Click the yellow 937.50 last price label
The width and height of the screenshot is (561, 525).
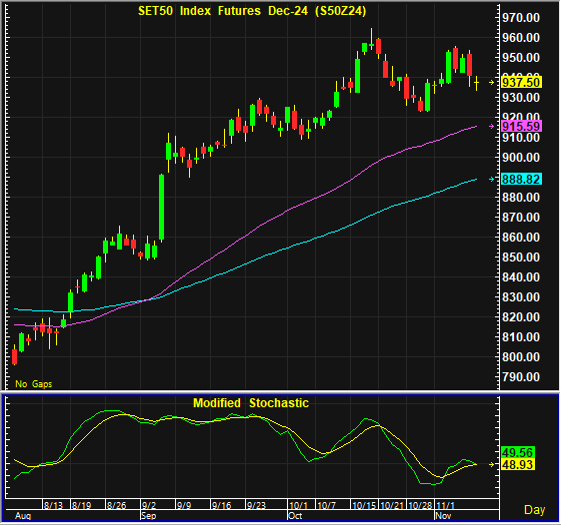[521, 83]
